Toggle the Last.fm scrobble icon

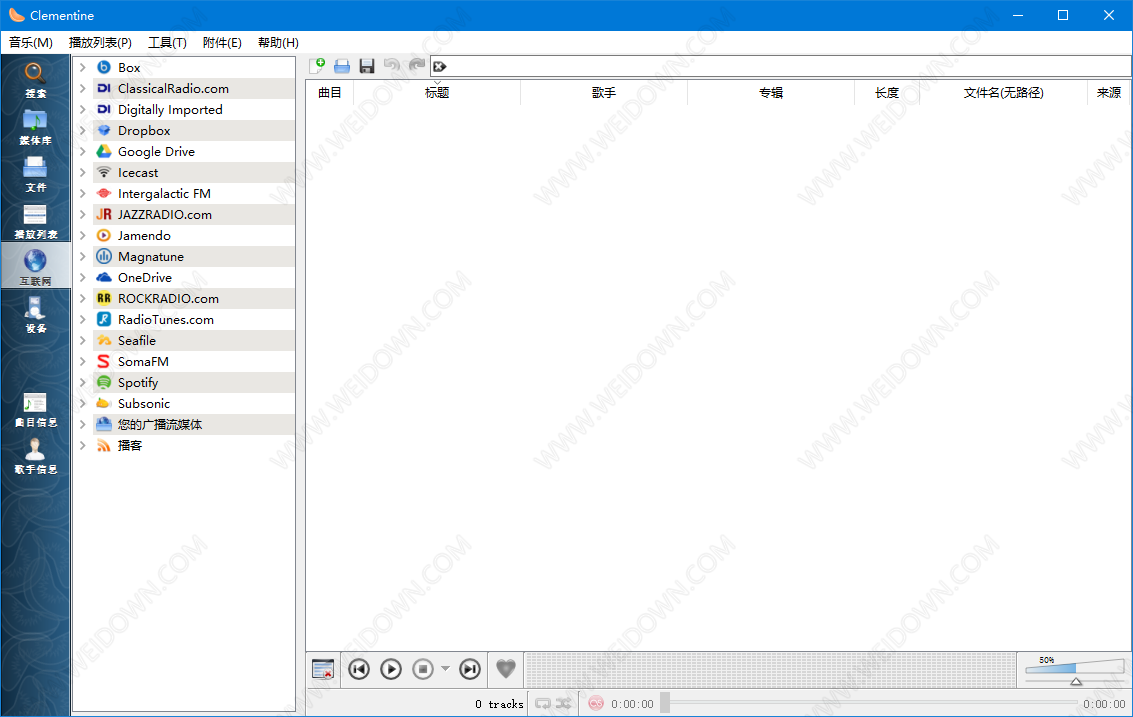pyautogui.click(x=595, y=703)
